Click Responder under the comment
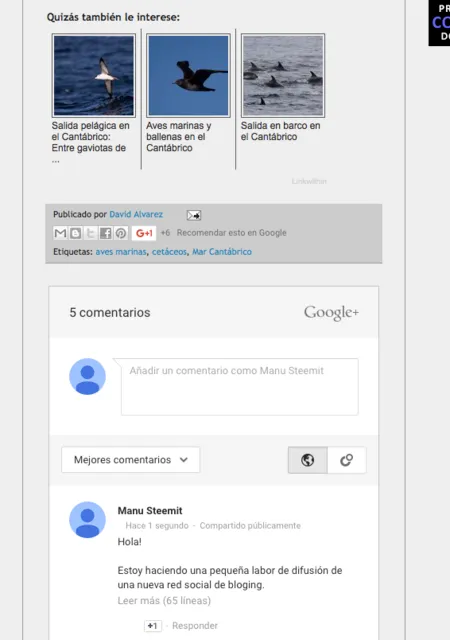The height and width of the screenshot is (640, 450). (x=195, y=626)
